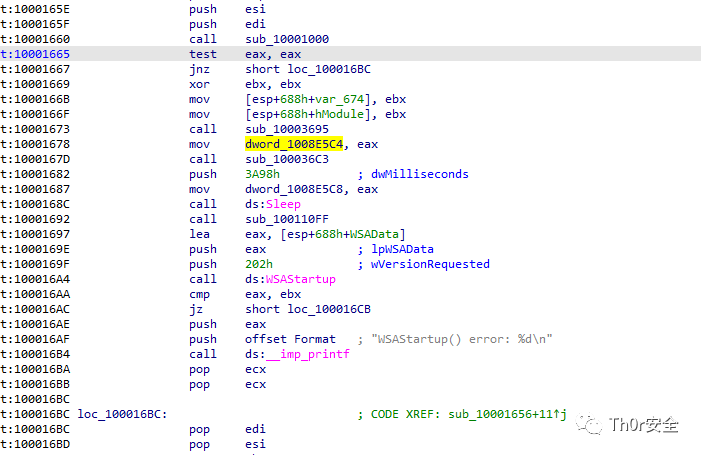Click the lea mnemonic
The width and height of the screenshot is (701, 455).
pos(199,234)
